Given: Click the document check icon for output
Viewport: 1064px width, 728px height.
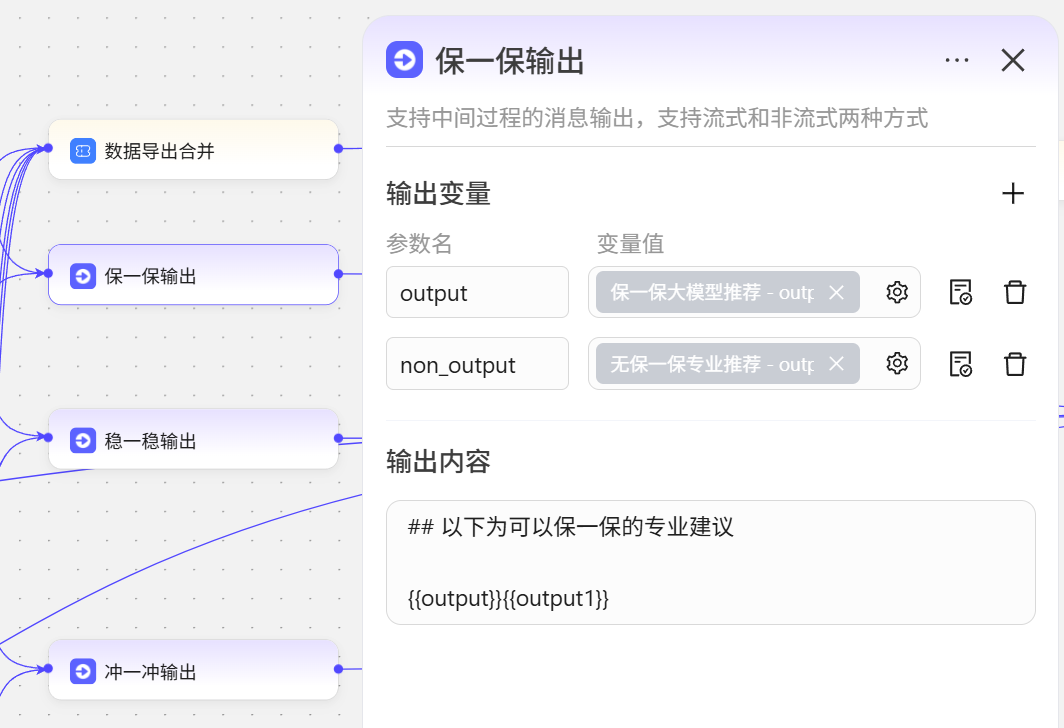Looking at the screenshot, I should (960, 292).
